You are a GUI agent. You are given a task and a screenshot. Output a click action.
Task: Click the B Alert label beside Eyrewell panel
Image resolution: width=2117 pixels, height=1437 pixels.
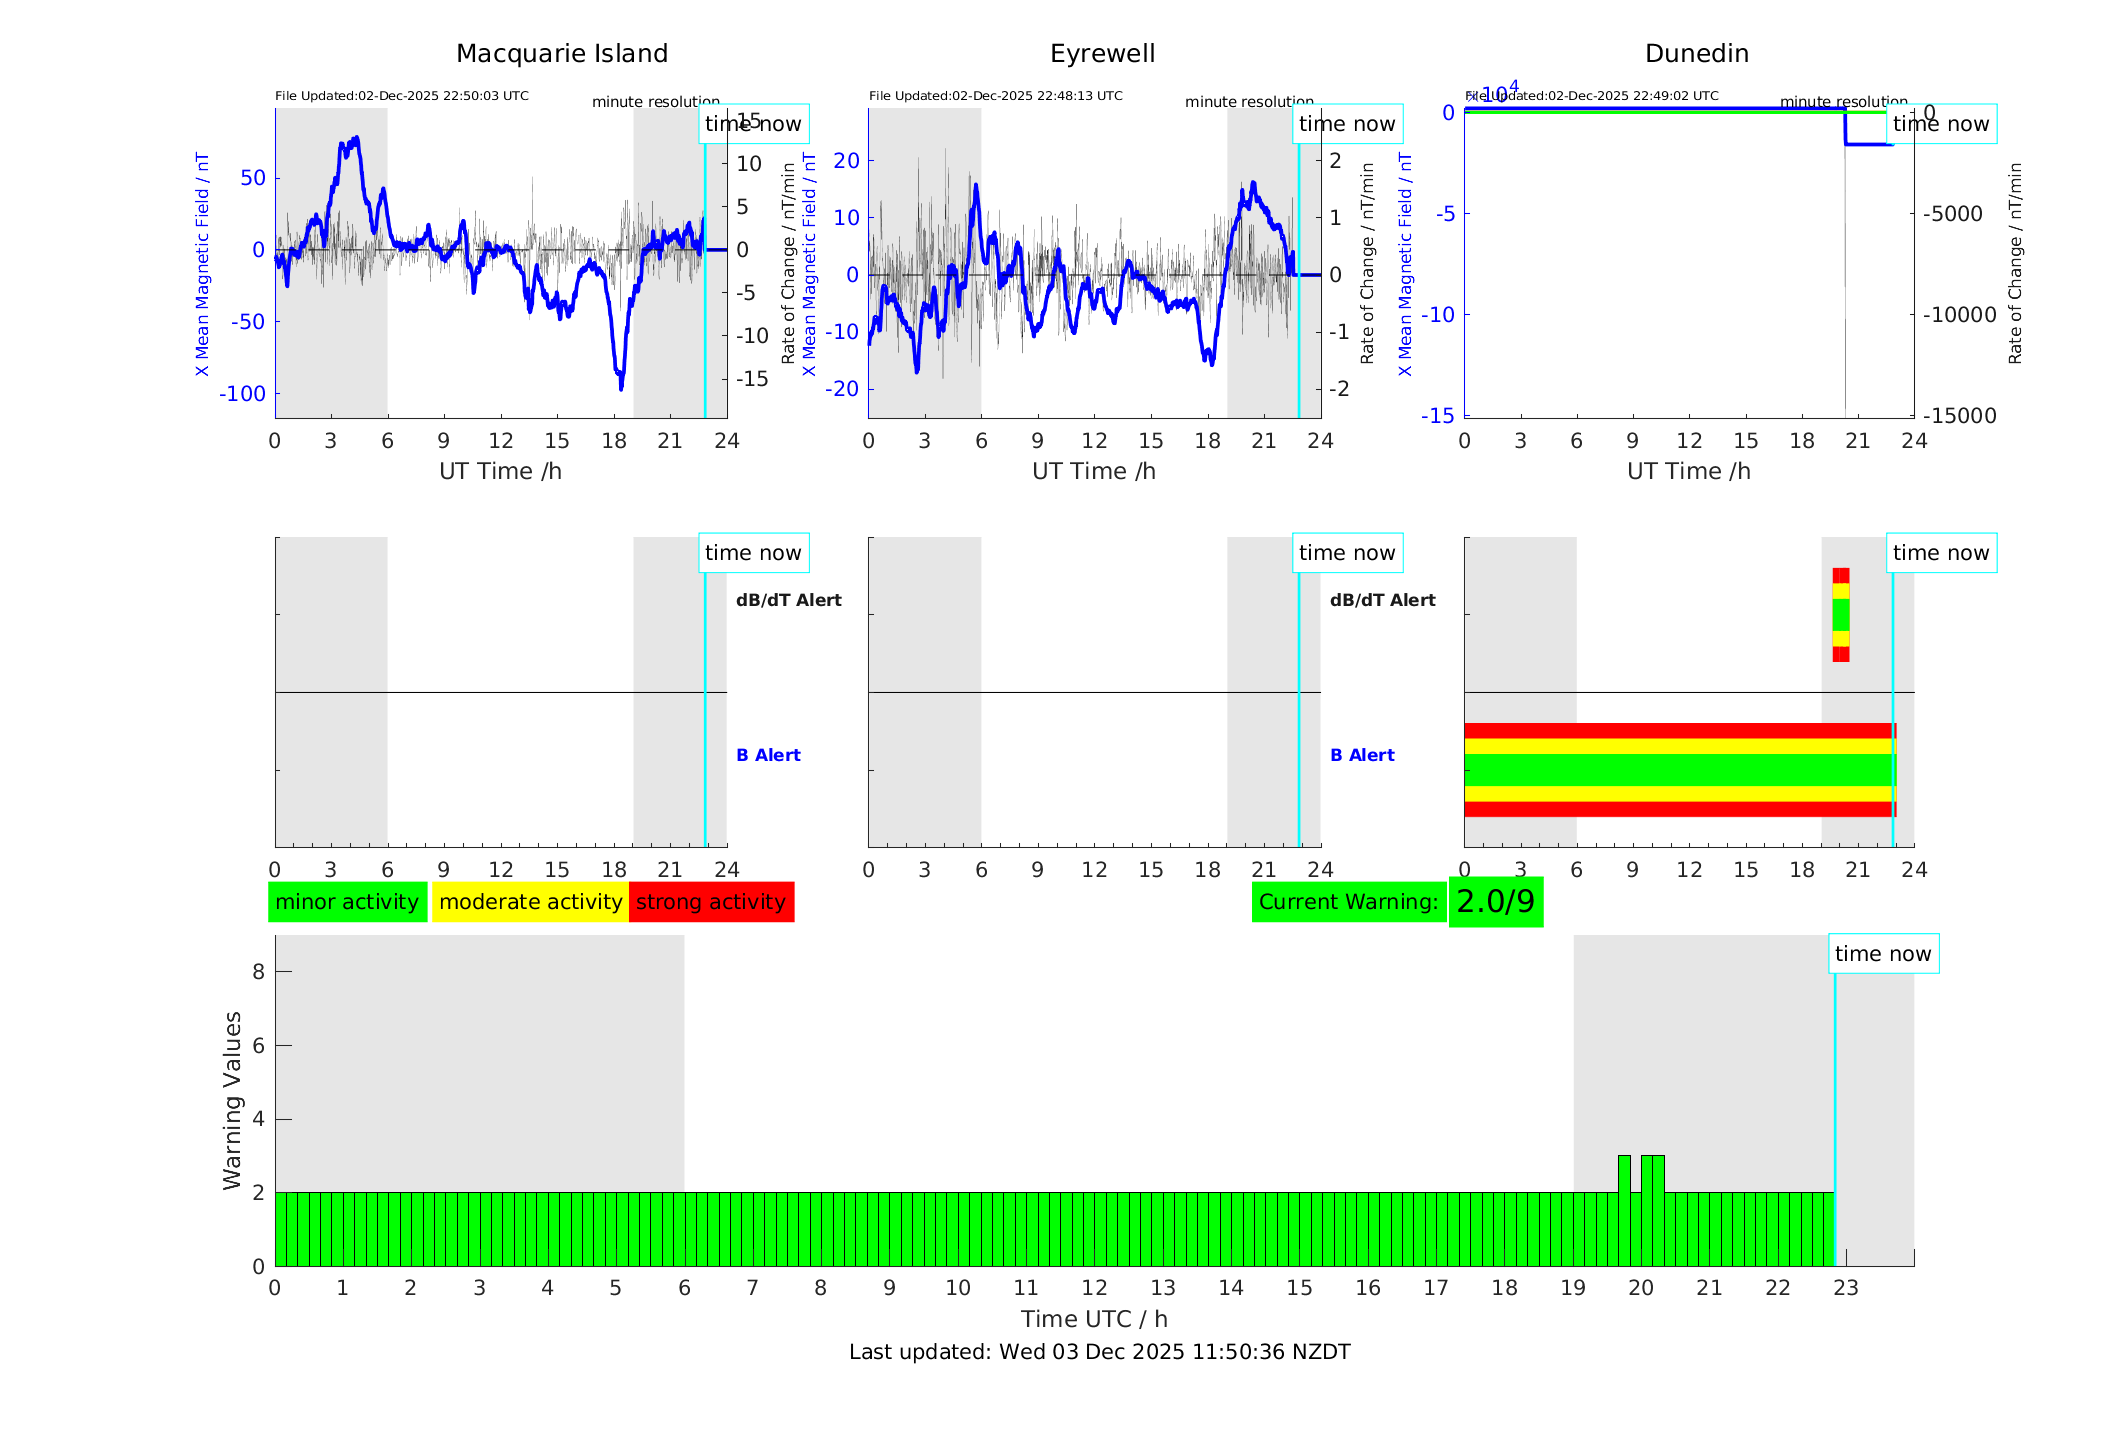1361,755
